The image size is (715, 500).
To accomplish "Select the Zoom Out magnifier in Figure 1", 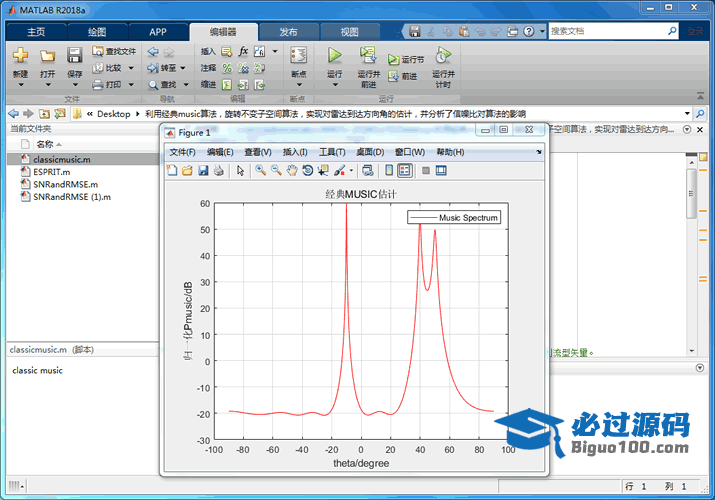I will 275,171.
